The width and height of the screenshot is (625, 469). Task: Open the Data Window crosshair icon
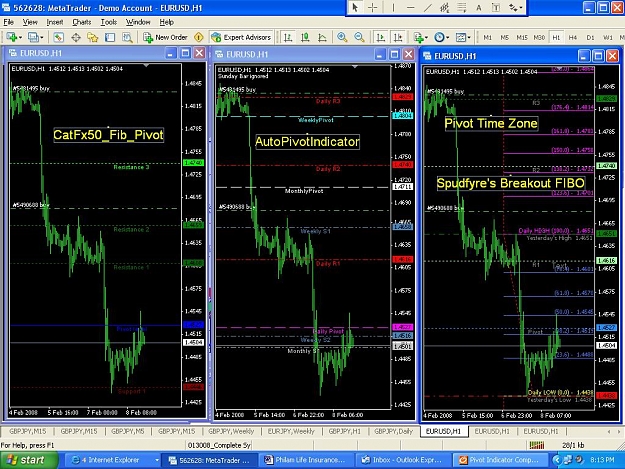coord(76,37)
